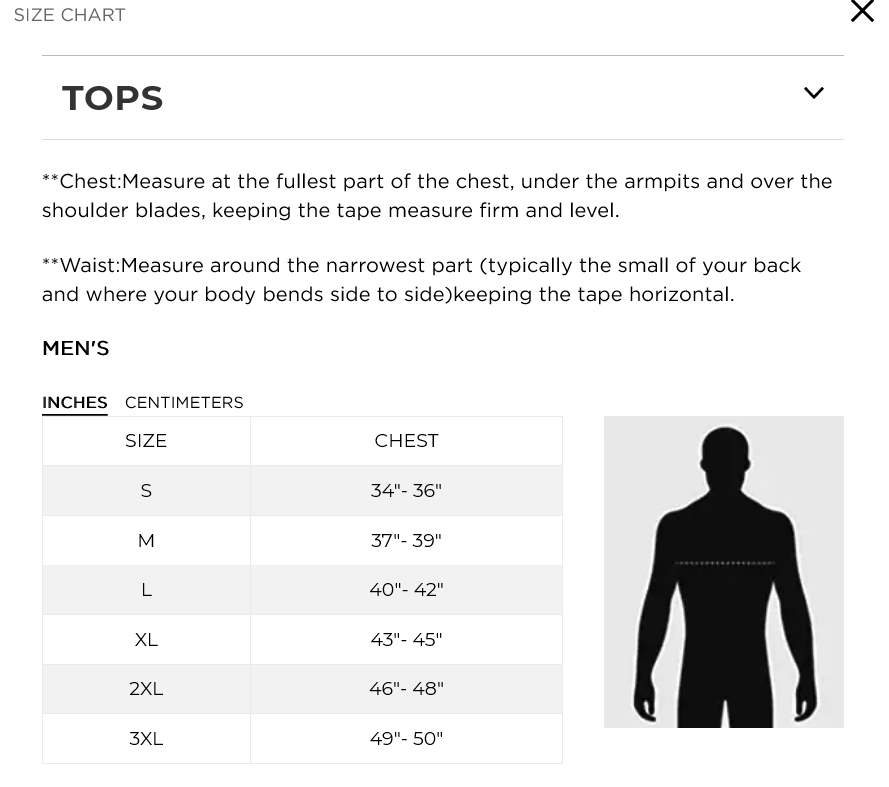Image resolution: width=889 pixels, height=787 pixels.
Task: Switch to the CENTIMETERS tab
Action: (x=184, y=403)
